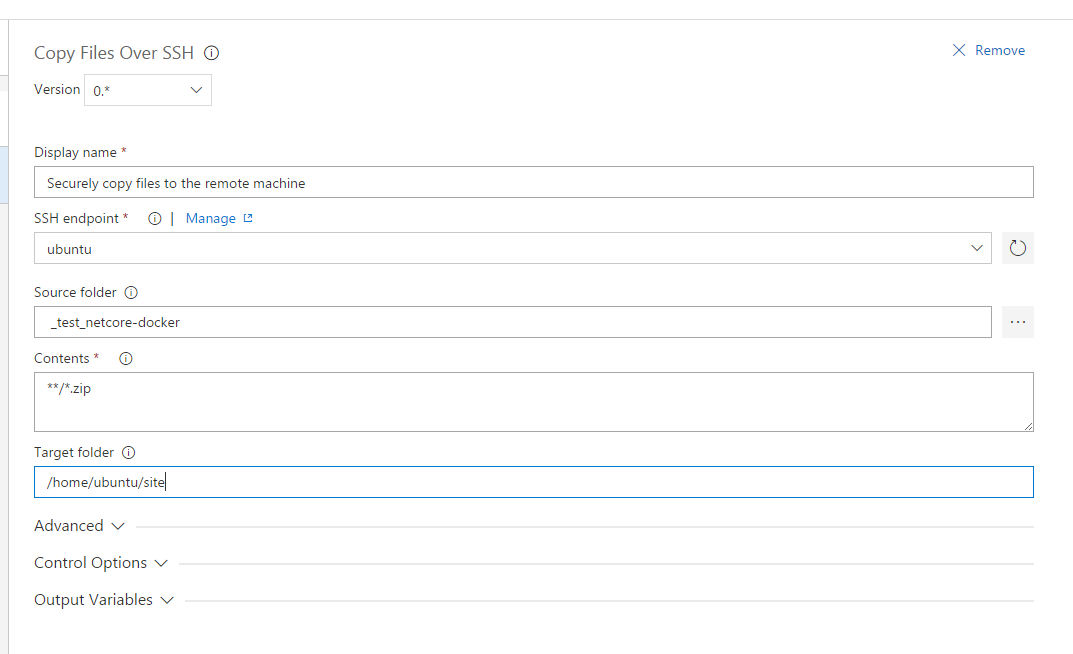Browse source folder with ellipsis button
Screen dimensions: 1073x654
(x=1018, y=322)
